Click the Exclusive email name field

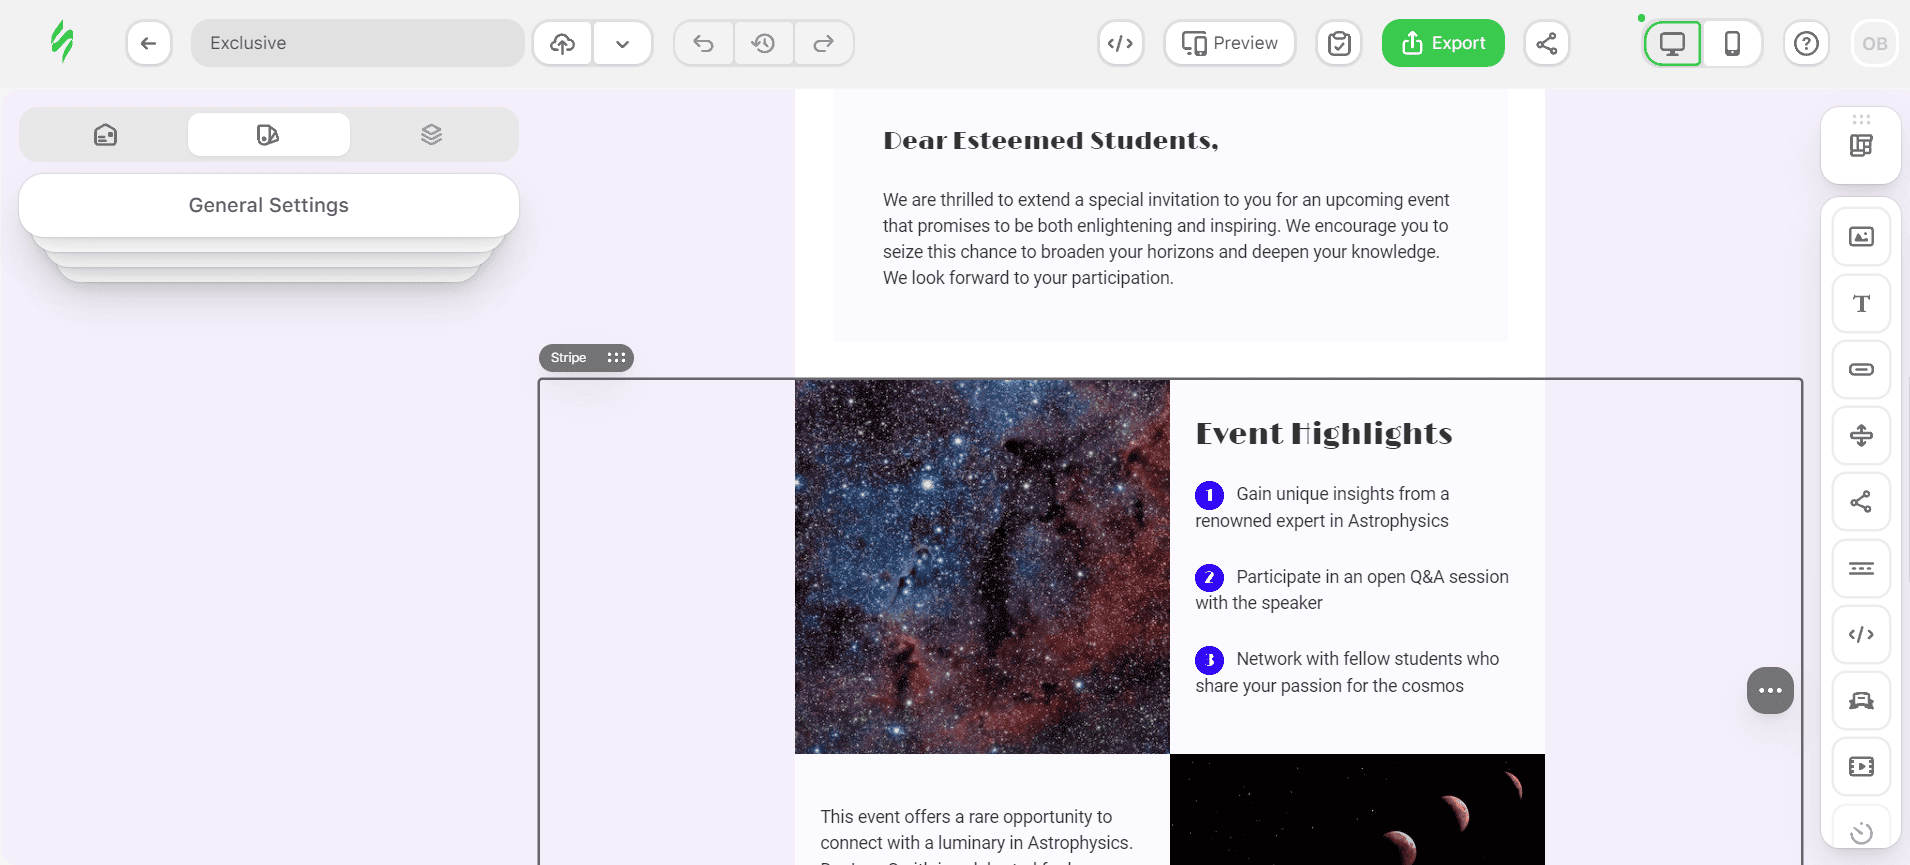coord(357,43)
